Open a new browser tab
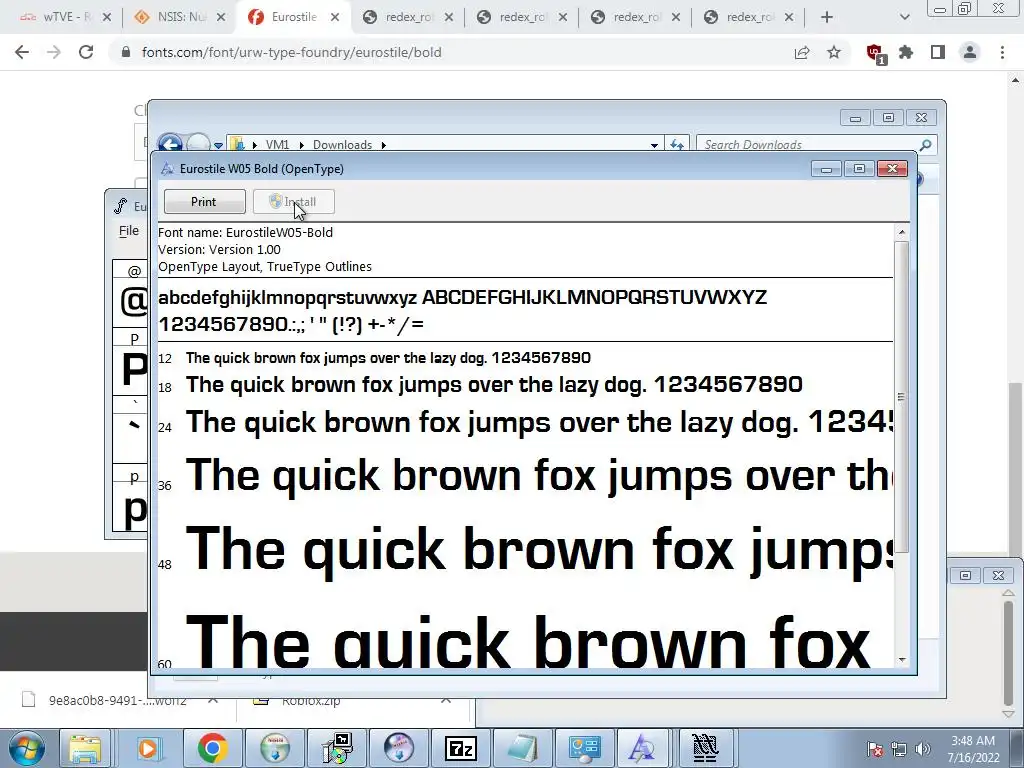This screenshot has height=768, width=1024. (x=827, y=18)
